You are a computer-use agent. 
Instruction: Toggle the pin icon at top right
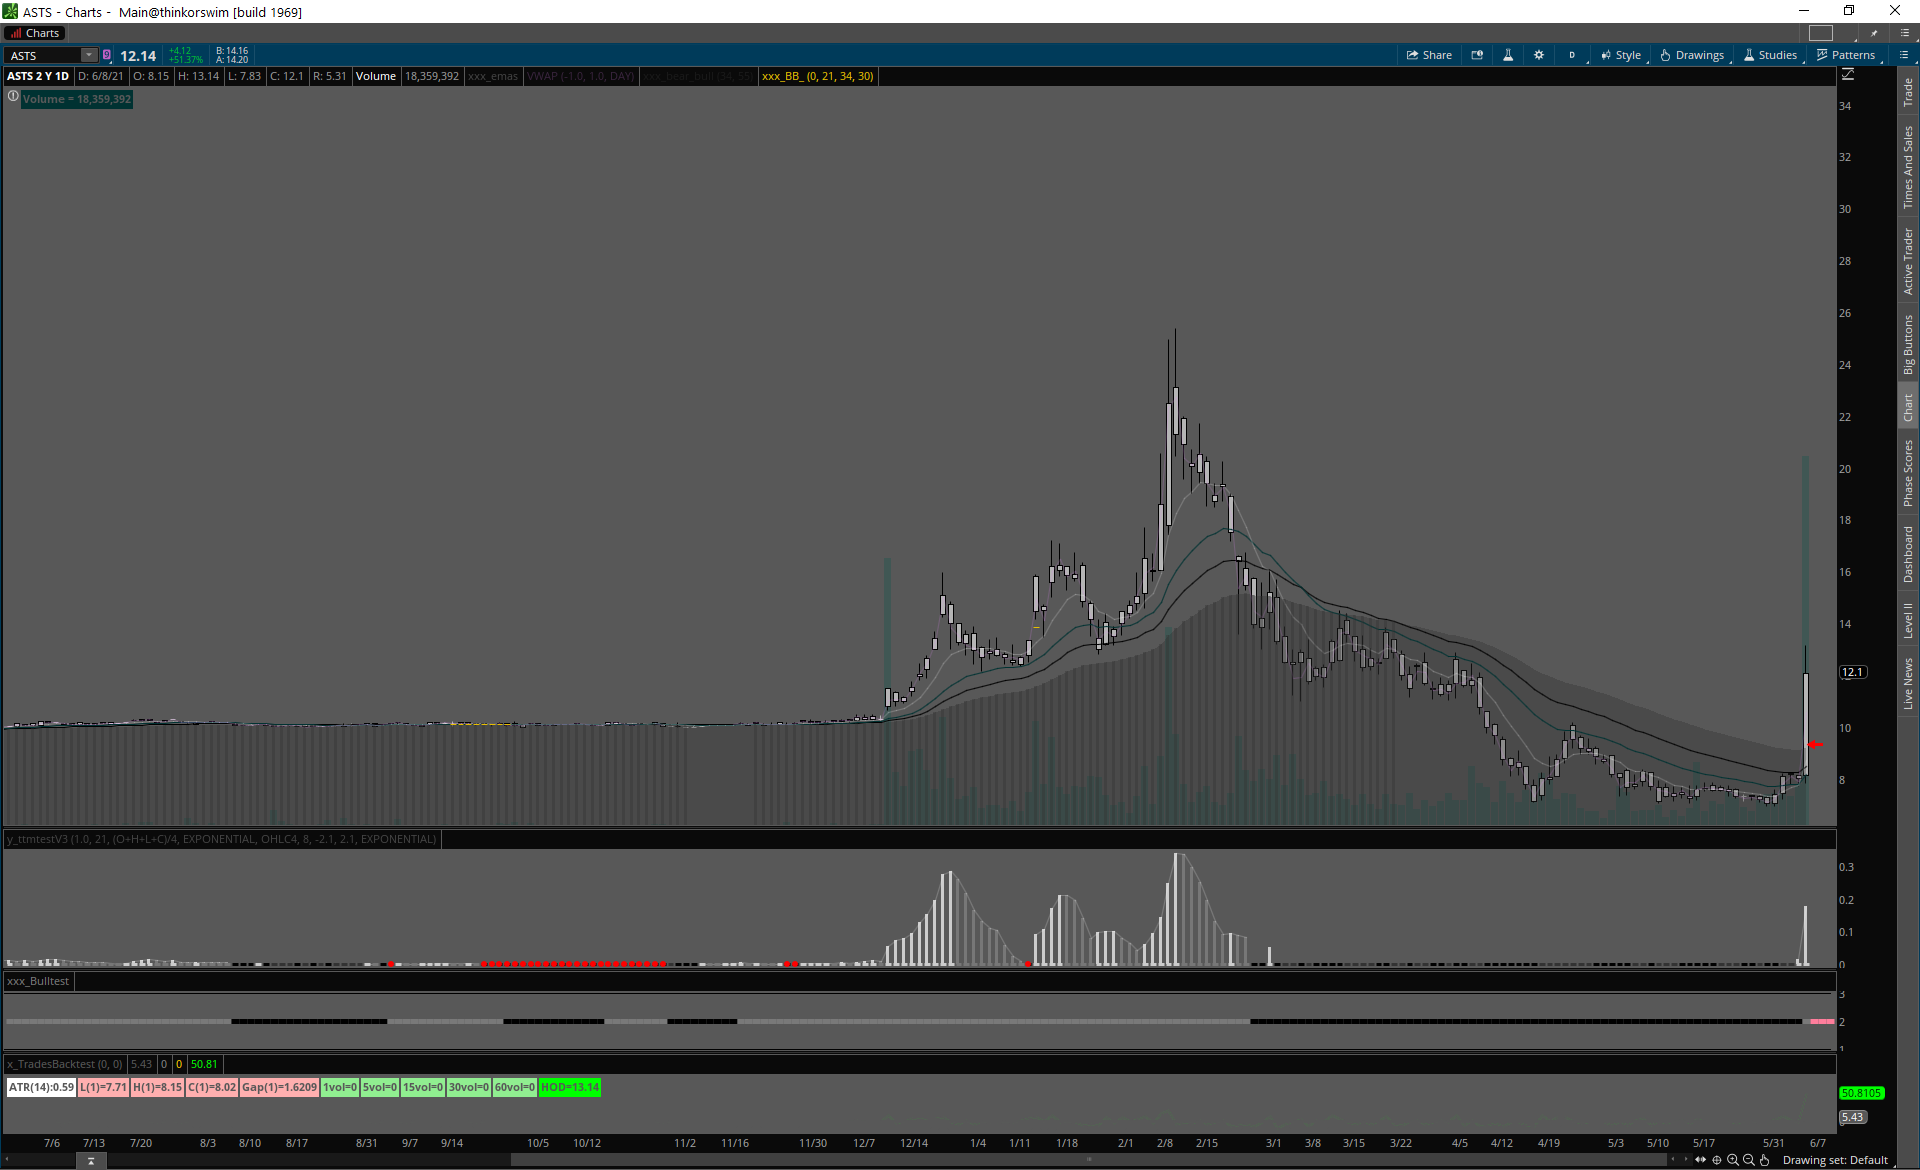tap(1875, 33)
